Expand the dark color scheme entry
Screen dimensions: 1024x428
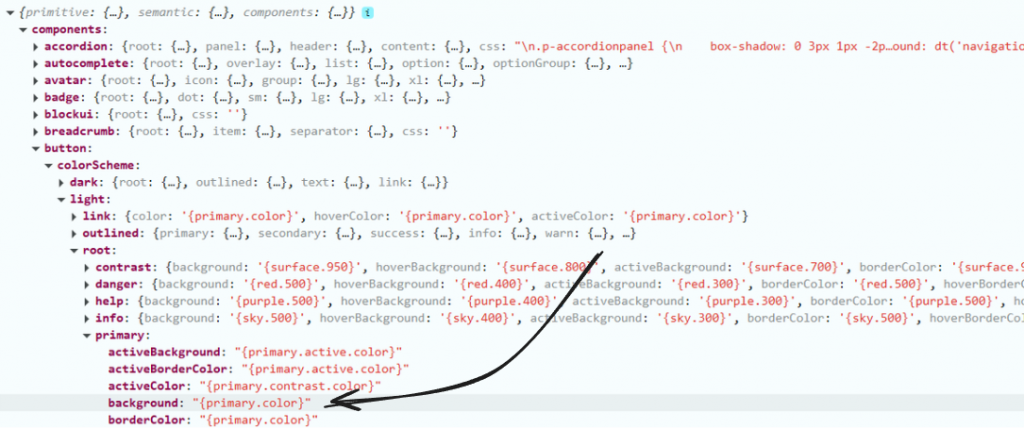[61, 182]
